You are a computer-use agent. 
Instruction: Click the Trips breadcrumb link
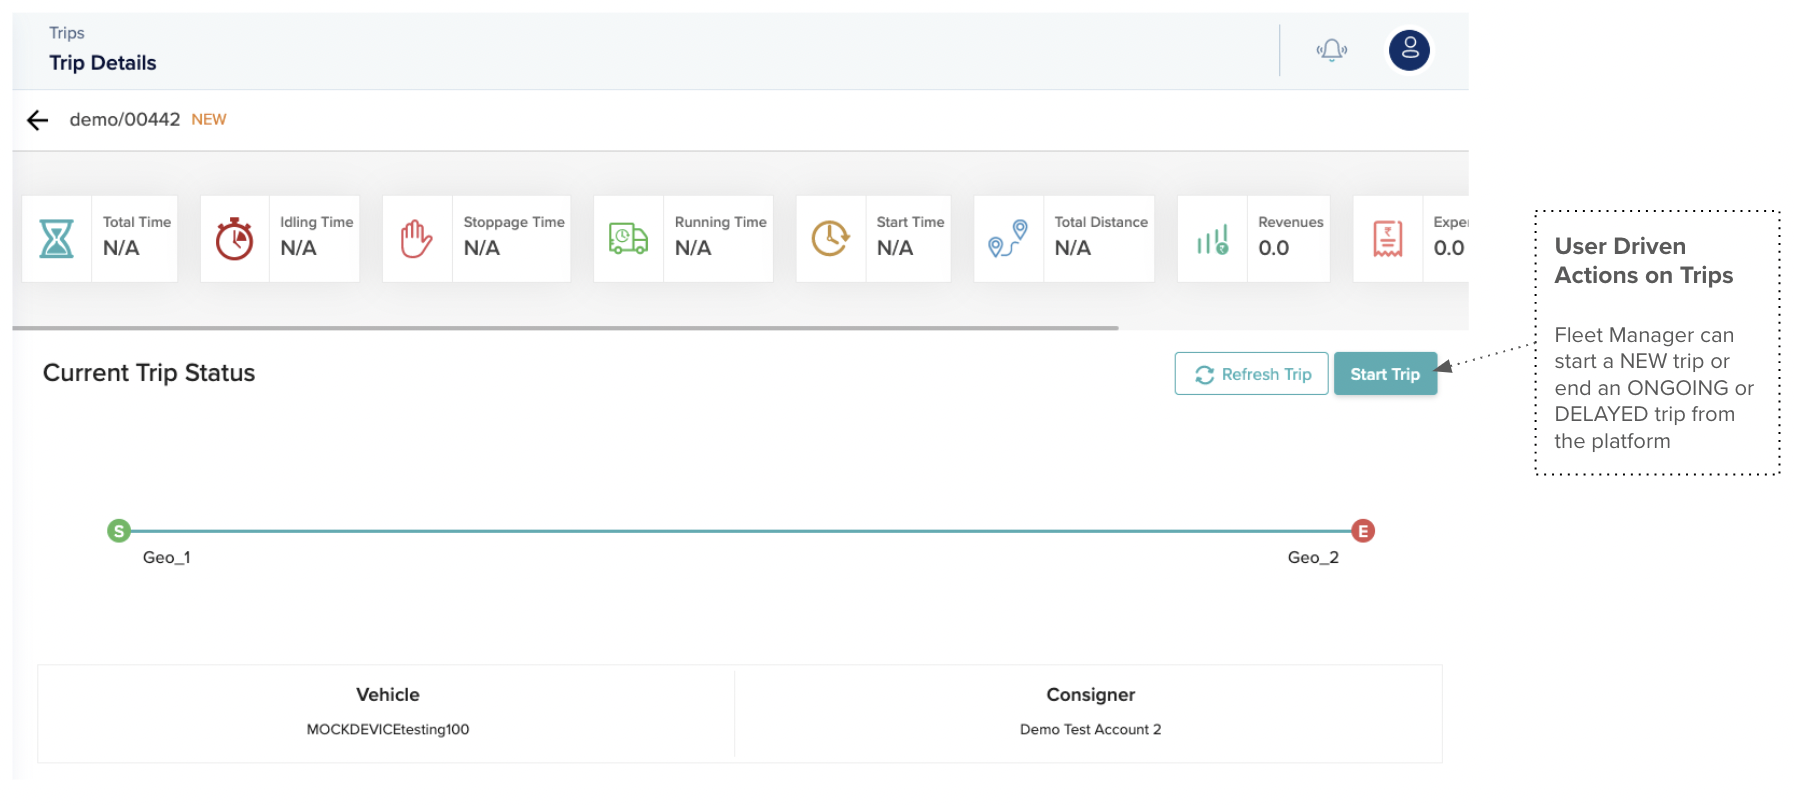pyautogui.click(x=67, y=33)
